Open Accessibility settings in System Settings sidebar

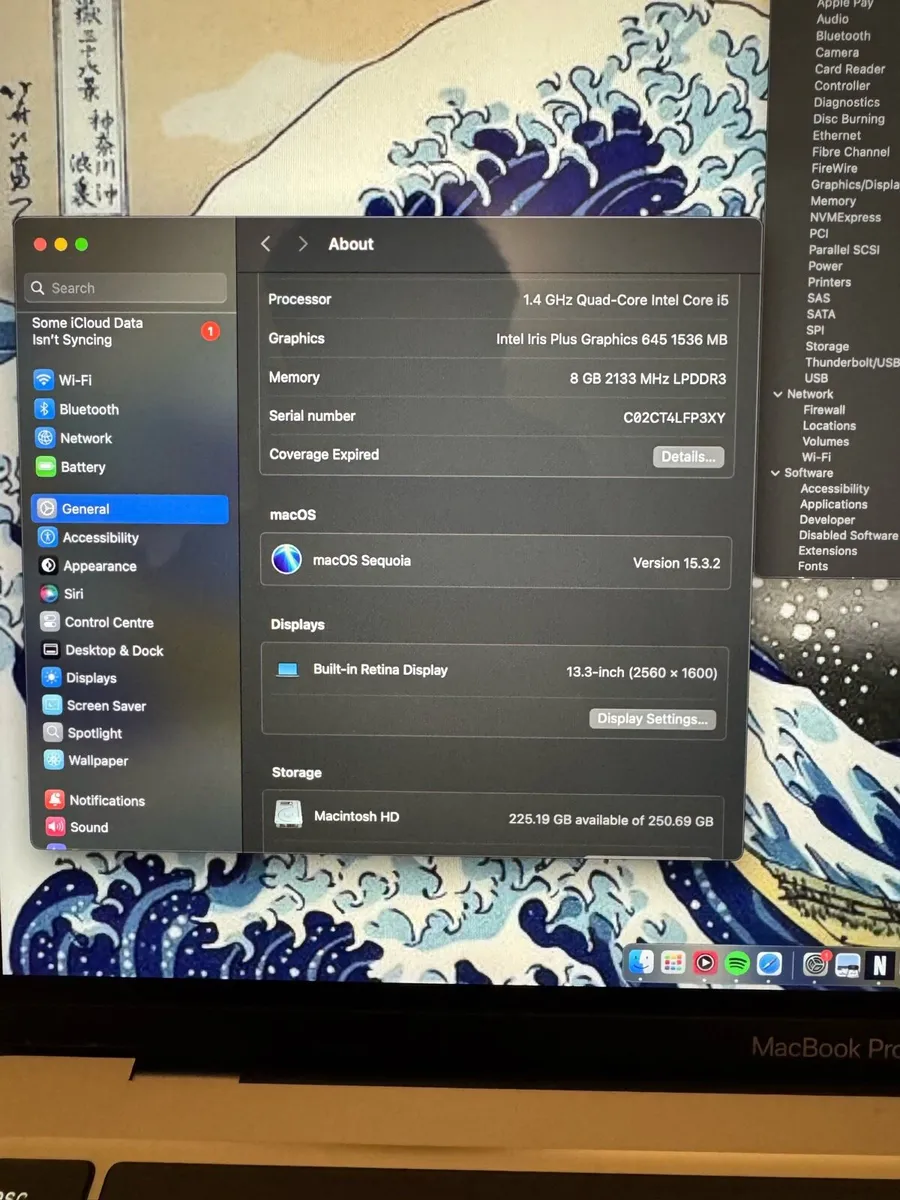[x=88, y=537]
